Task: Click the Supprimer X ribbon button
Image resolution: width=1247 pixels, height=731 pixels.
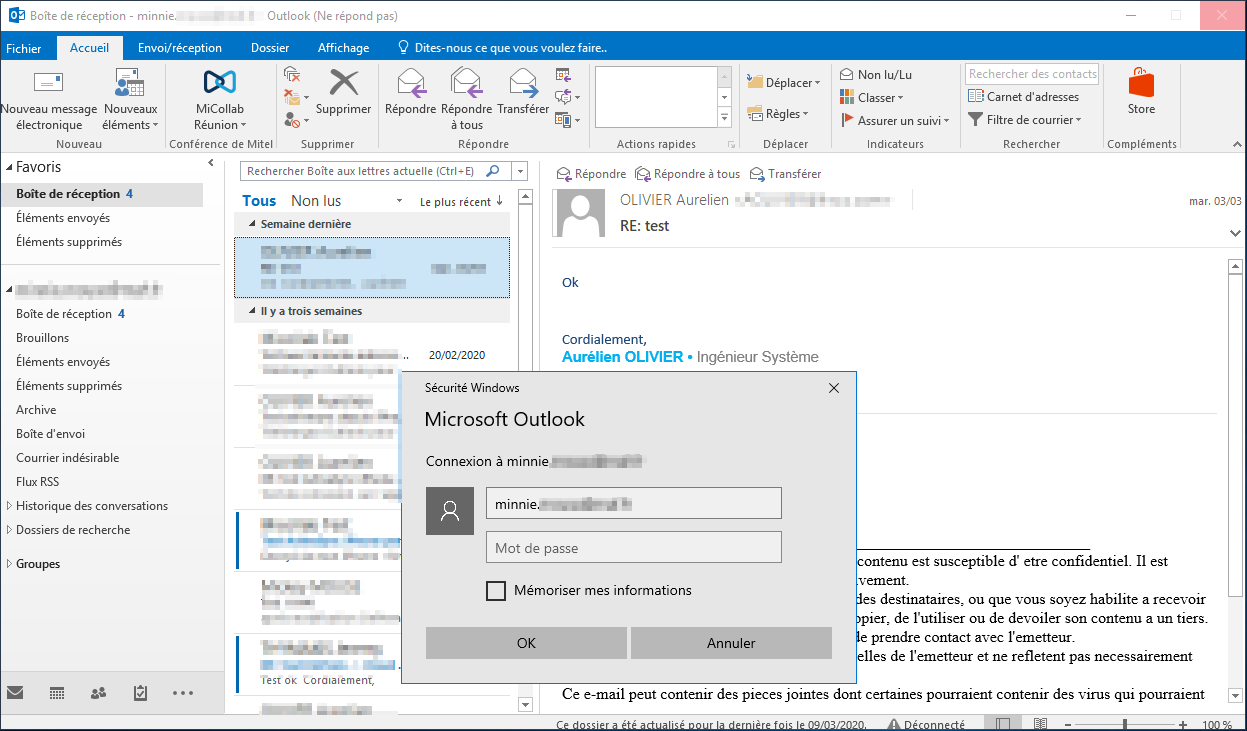Action: [x=343, y=92]
